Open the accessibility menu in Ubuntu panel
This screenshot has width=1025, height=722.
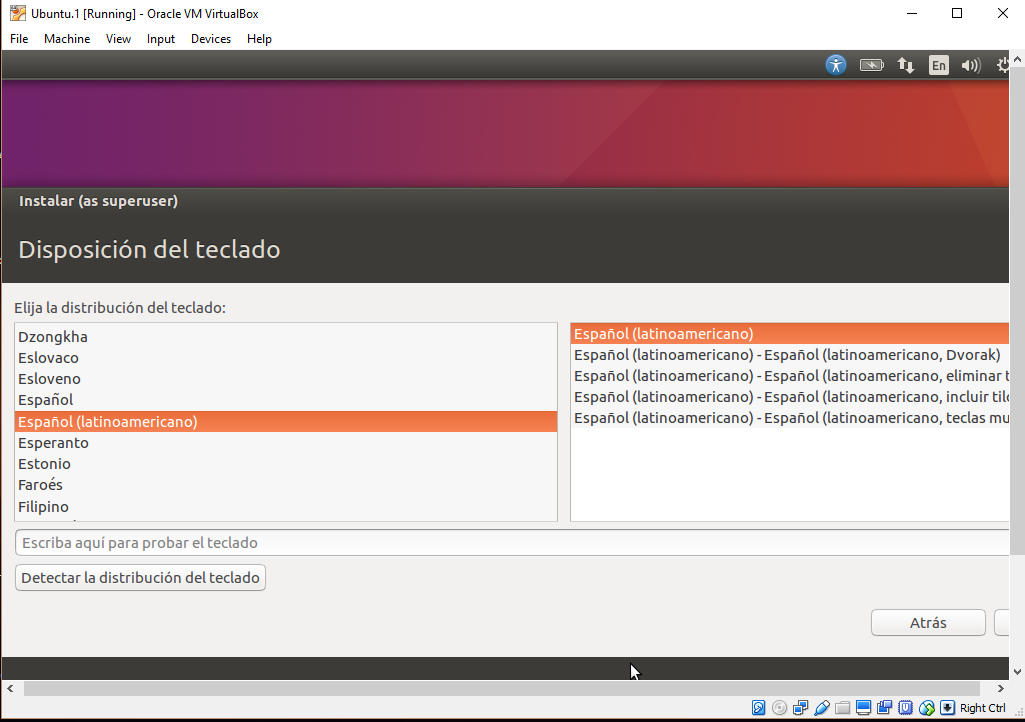pos(836,64)
